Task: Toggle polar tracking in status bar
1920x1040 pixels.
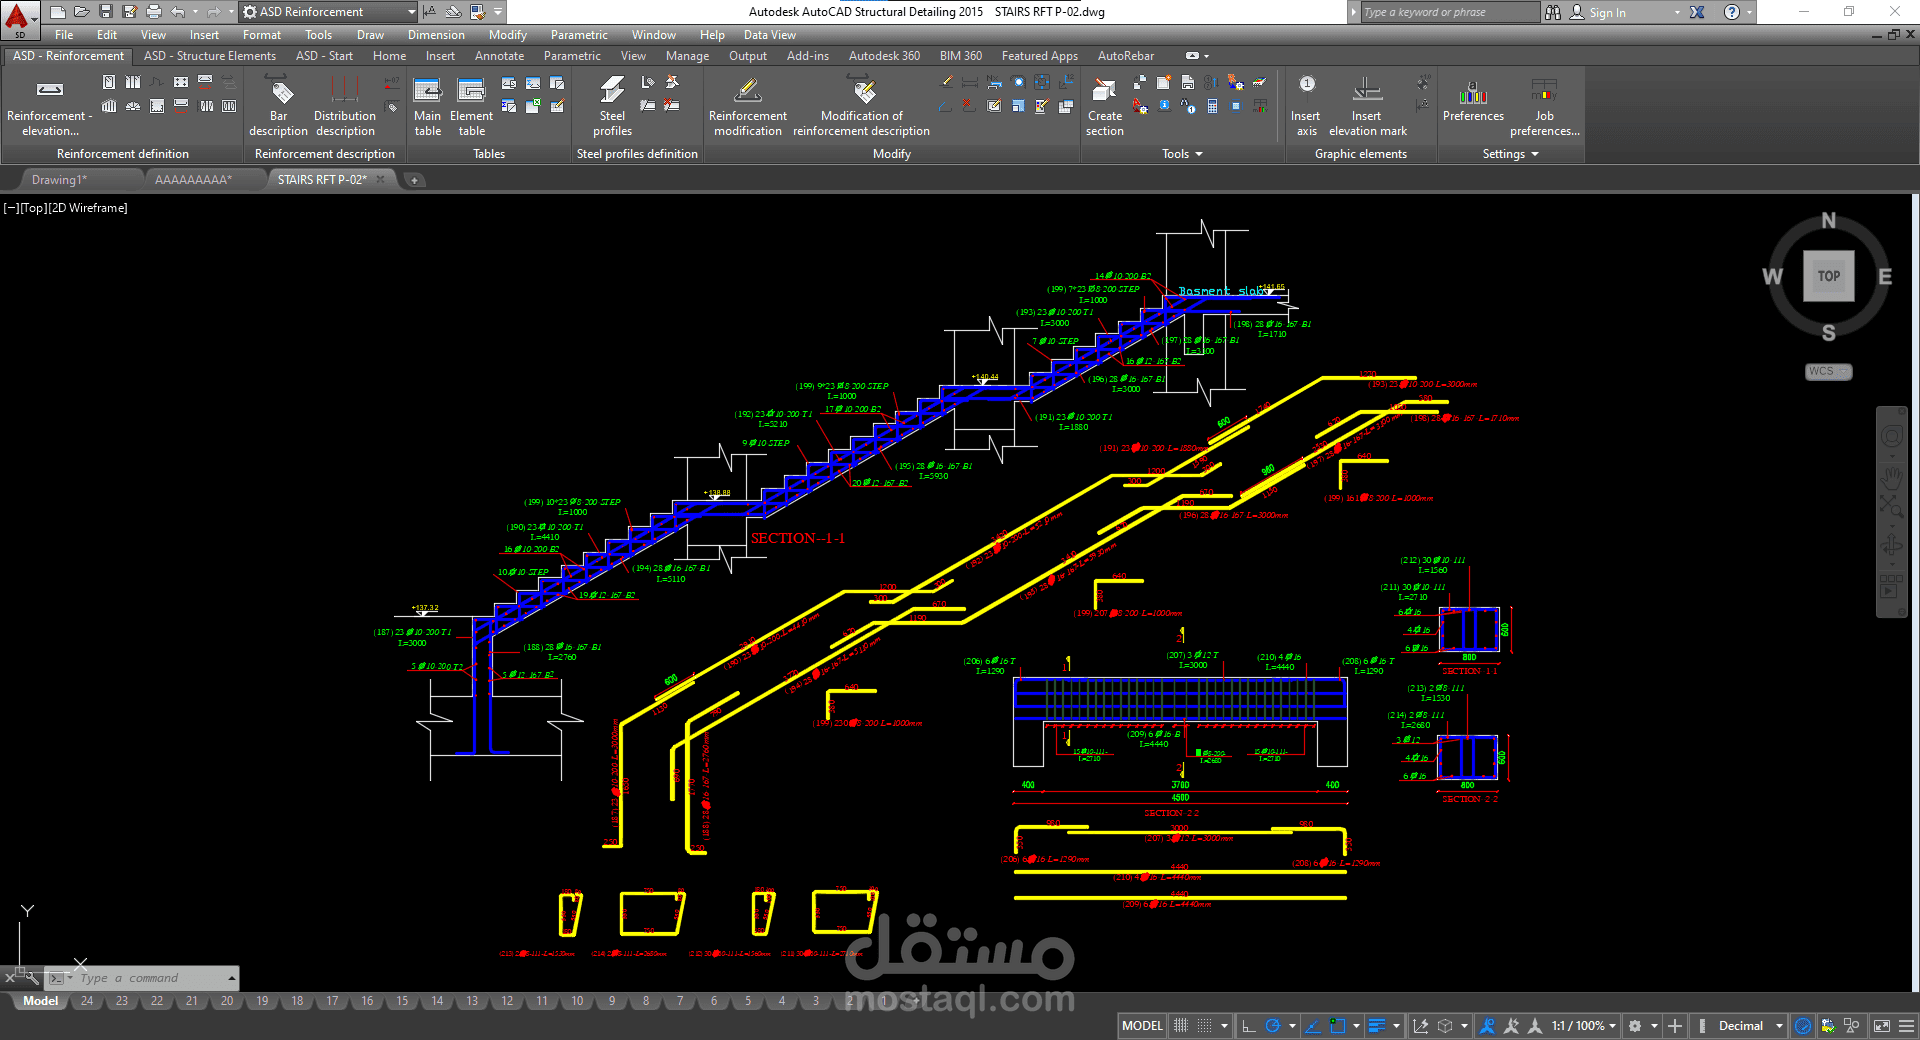Action: (1273, 1026)
